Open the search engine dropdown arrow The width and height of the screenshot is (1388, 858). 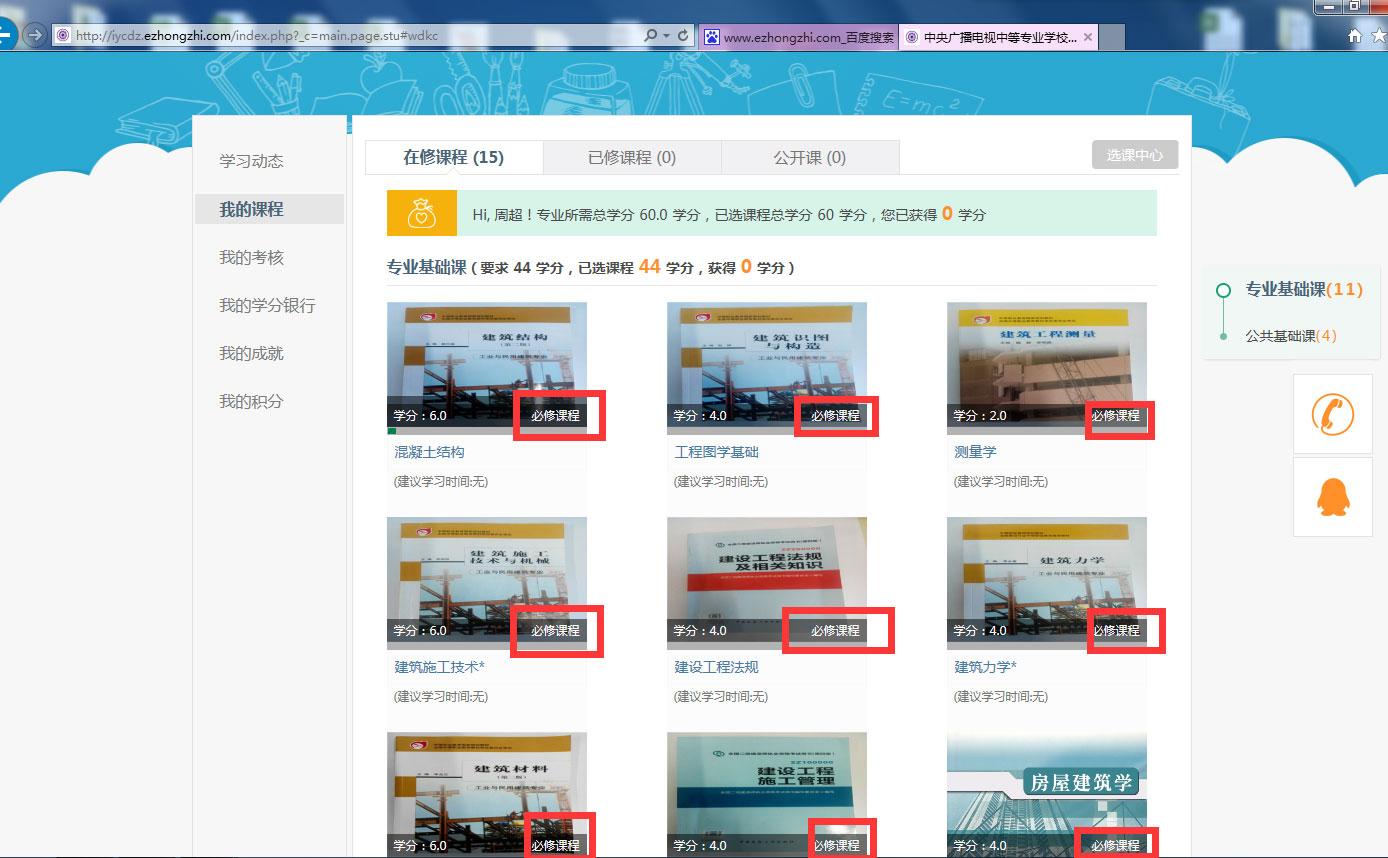point(664,35)
